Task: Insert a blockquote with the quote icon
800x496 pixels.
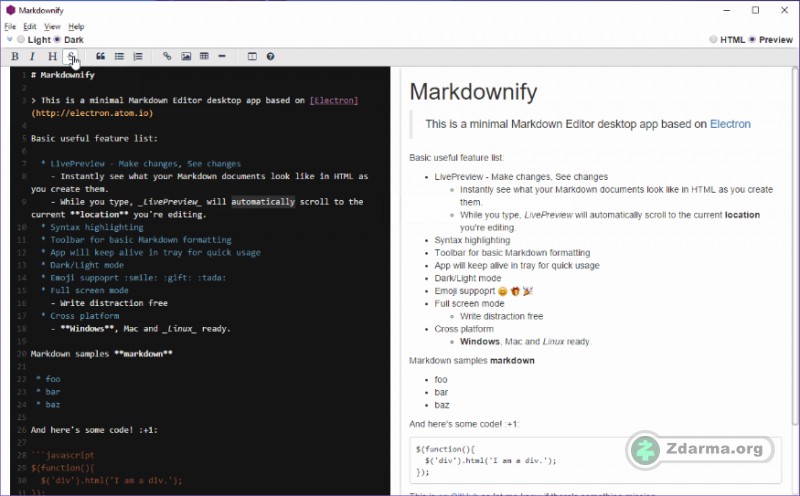Action: point(101,57)
